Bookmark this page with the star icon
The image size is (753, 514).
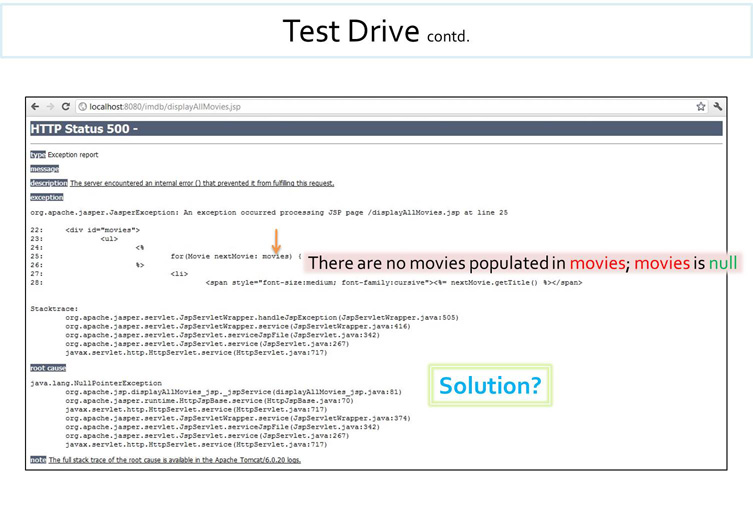tap(701, 106)
